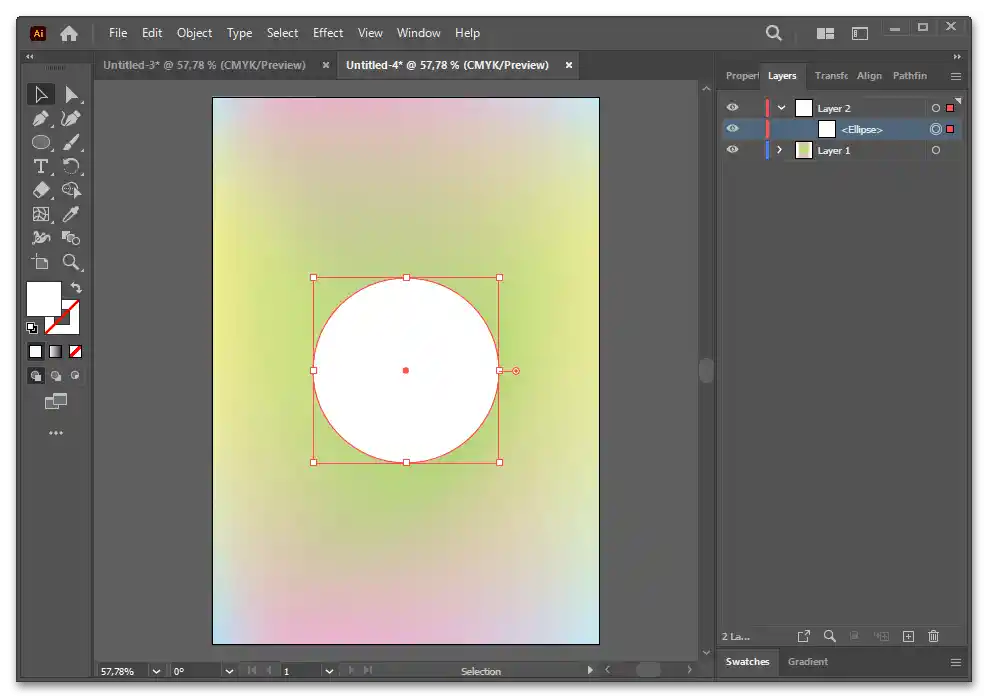This screenshot has width=988, height=698.
Task: Click Create New Layer icon
Action: tap(908, 636)
